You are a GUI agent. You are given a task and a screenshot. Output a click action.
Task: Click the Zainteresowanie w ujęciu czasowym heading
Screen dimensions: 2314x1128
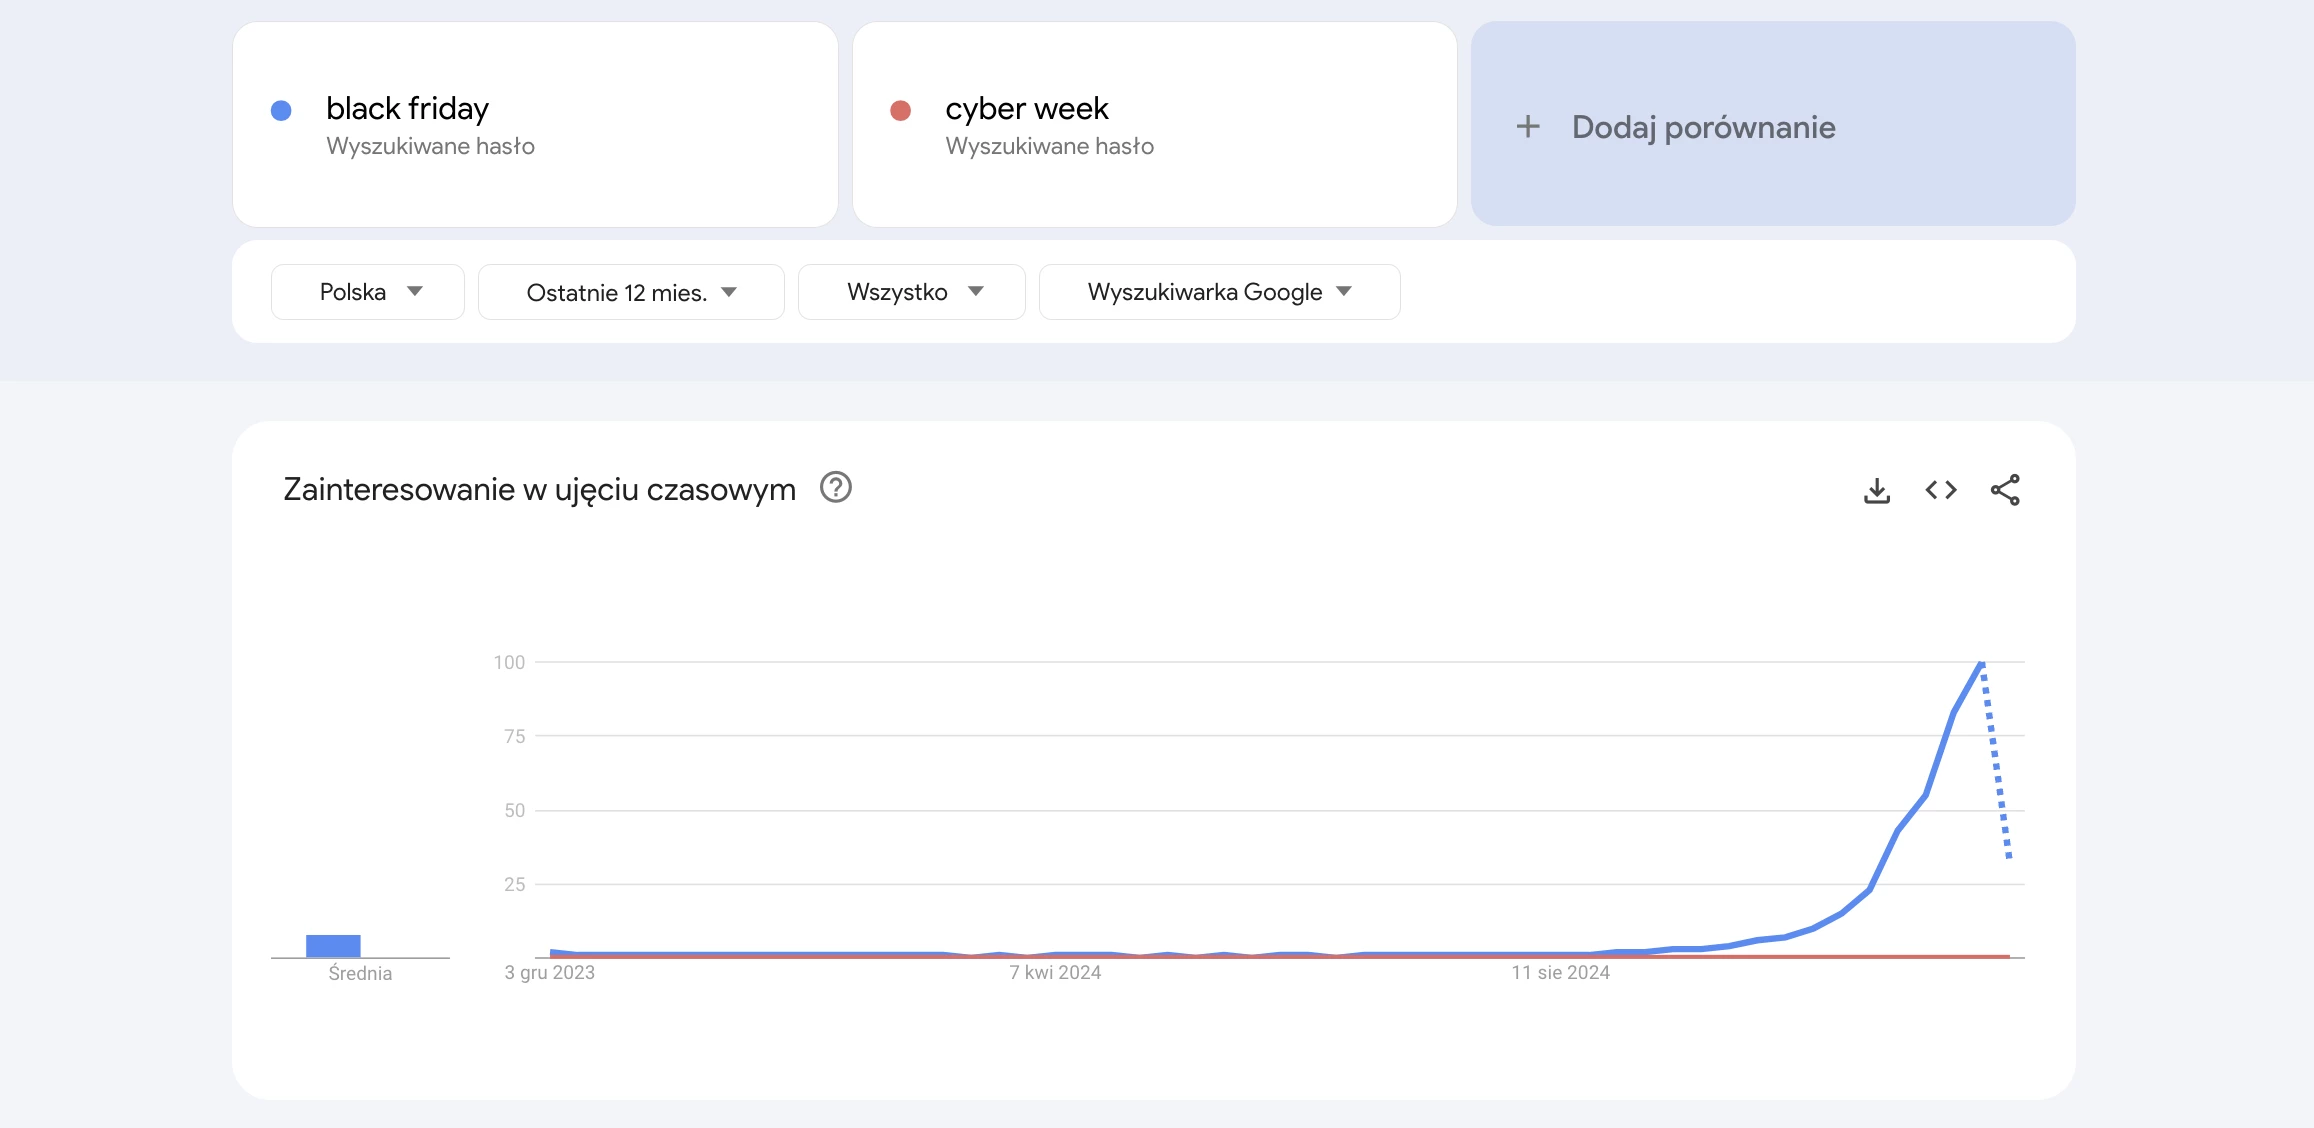539,489
